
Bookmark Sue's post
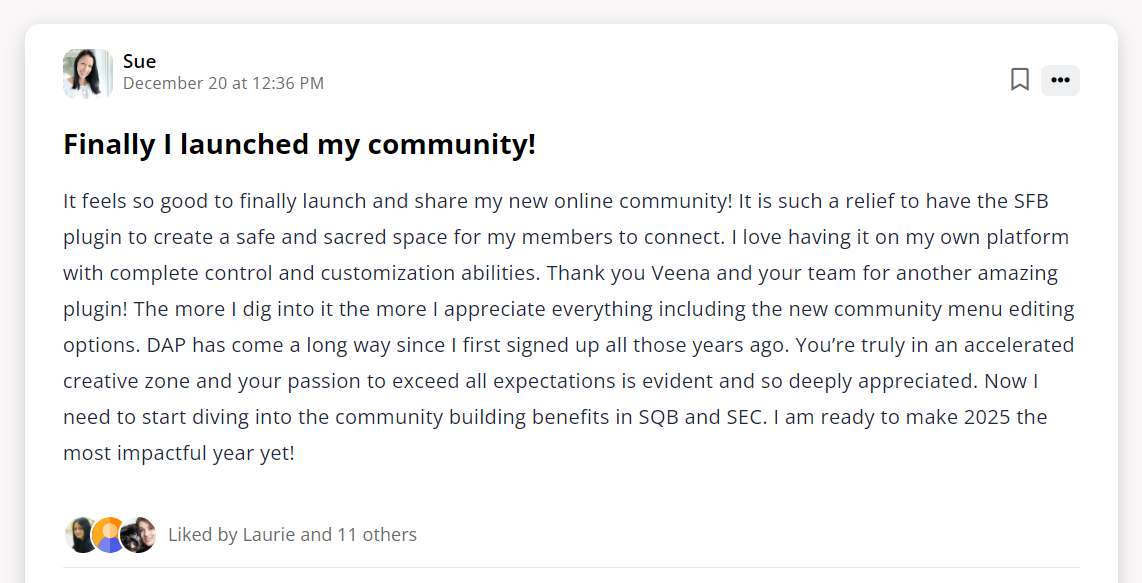(1019, 80)
